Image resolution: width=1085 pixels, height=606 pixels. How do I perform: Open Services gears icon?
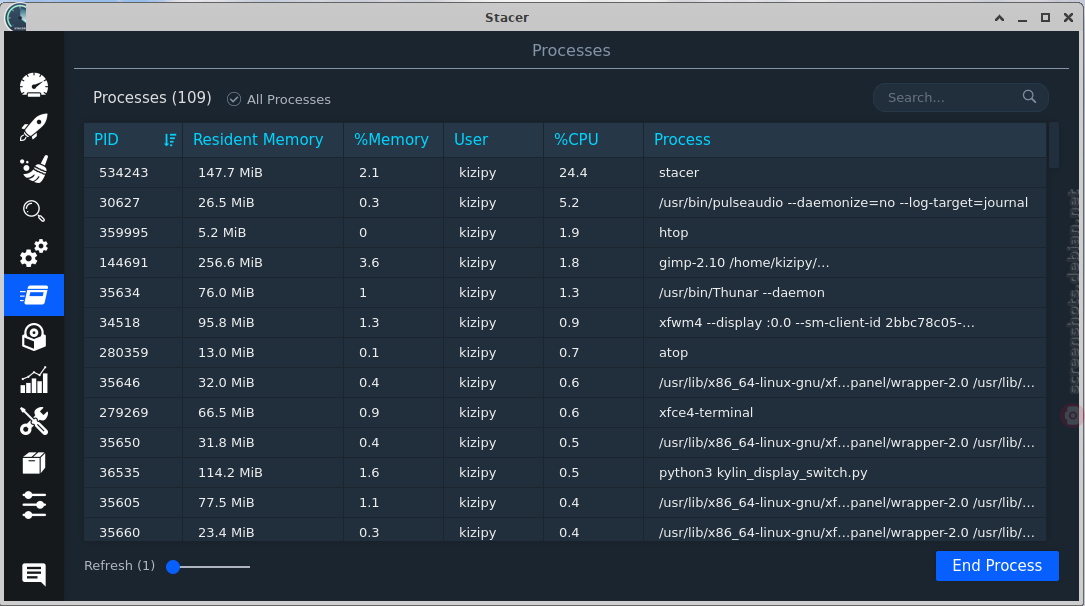click(34, 253)
